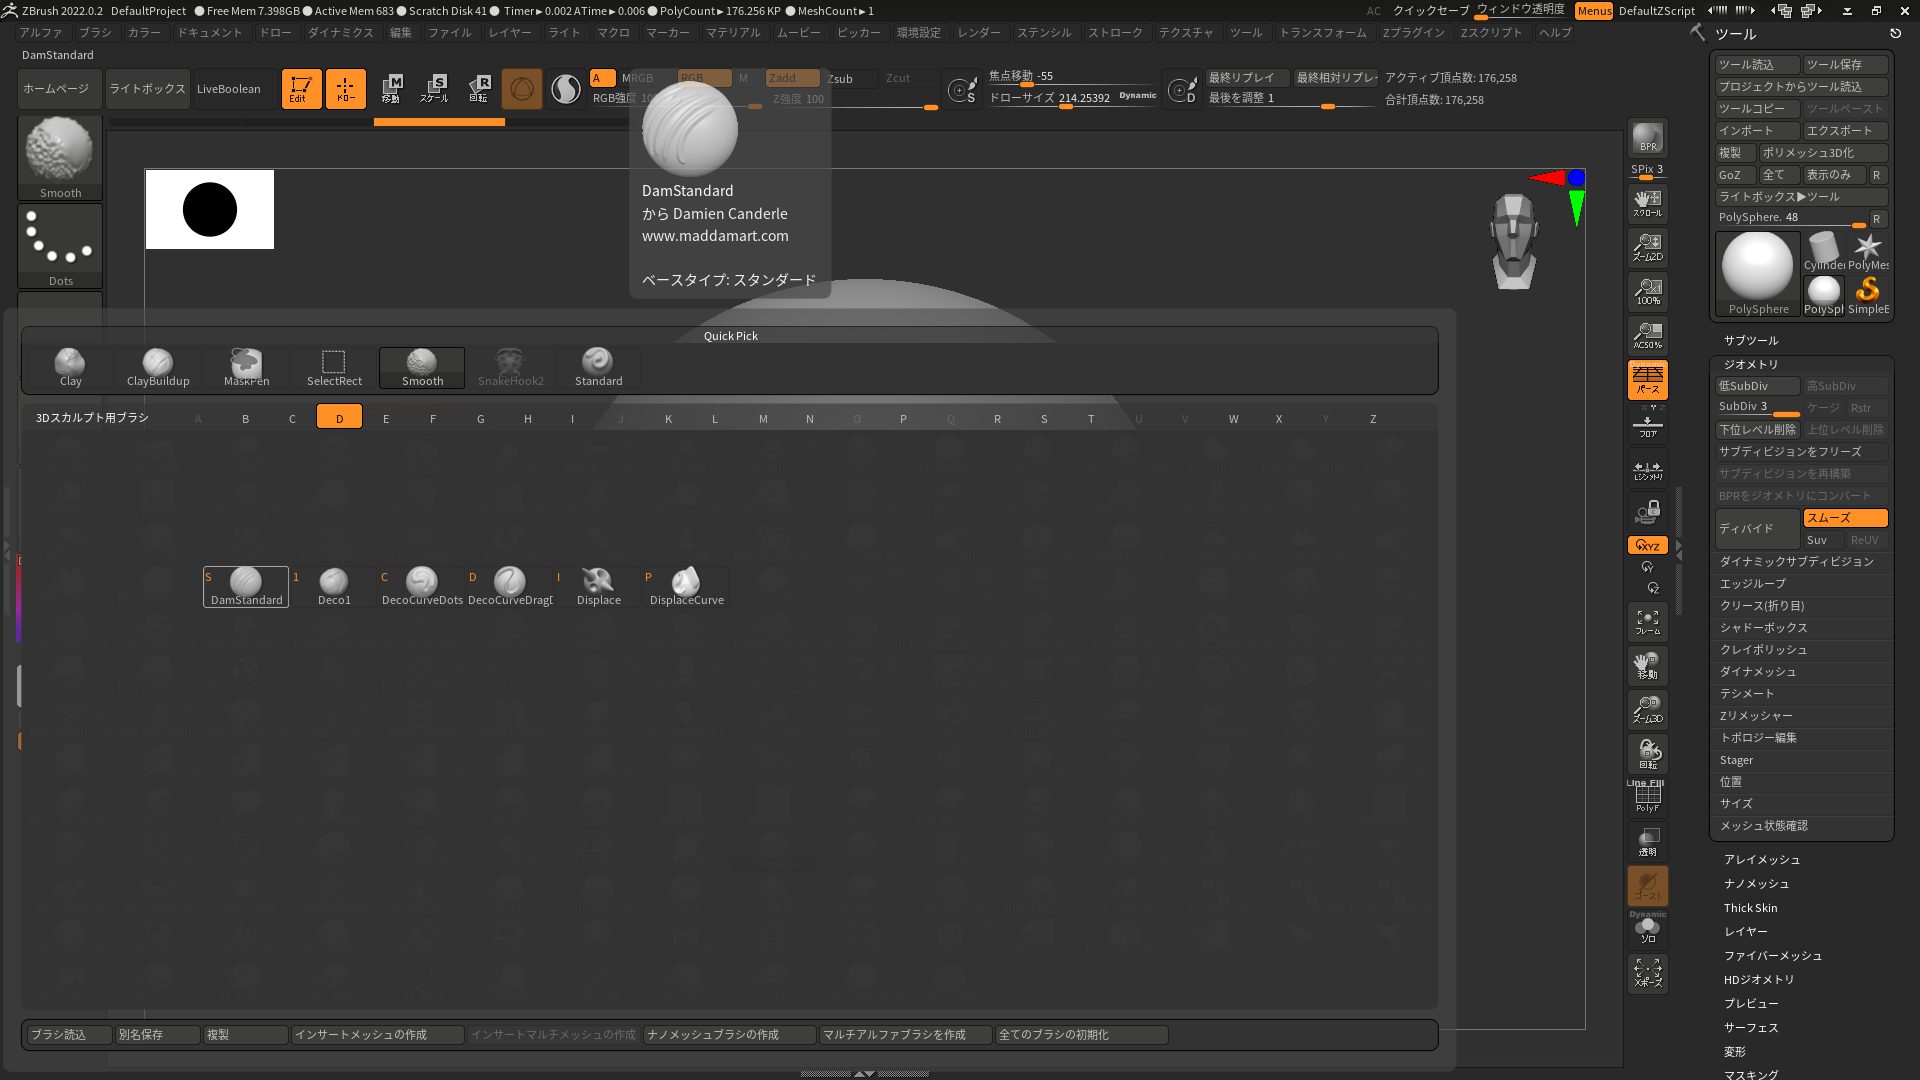Open the ファイル menu
The image size is (1920, 1080).
pos(449,33)
